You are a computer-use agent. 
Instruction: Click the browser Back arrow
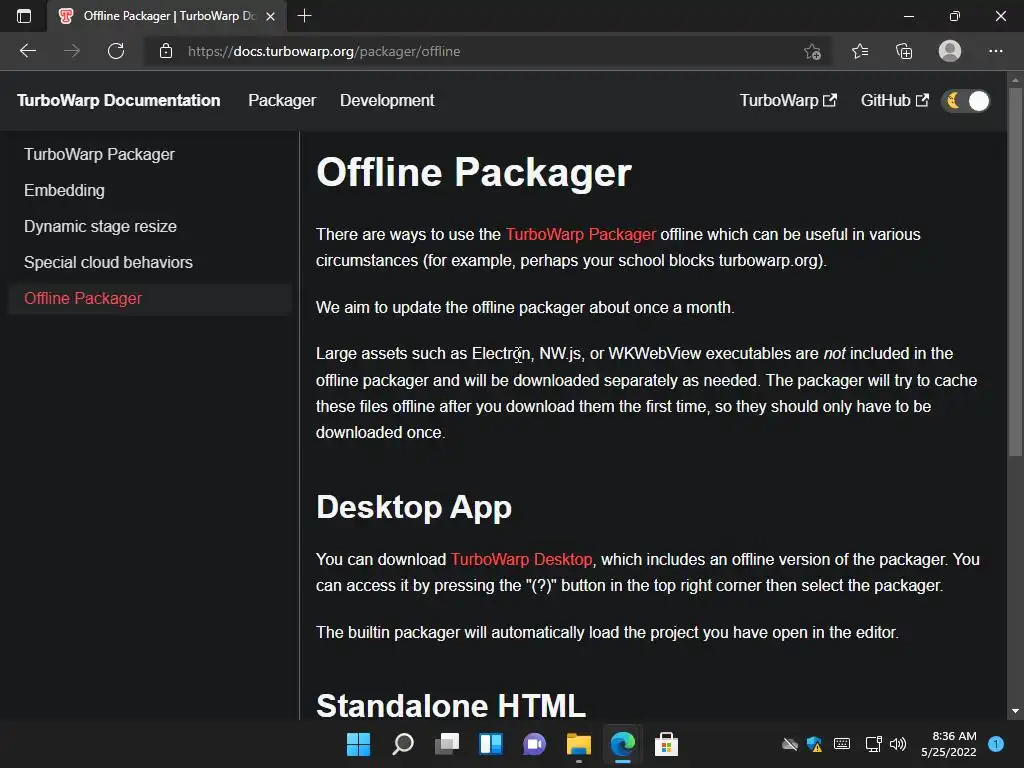pyautogui.click(x=28, y=51)
